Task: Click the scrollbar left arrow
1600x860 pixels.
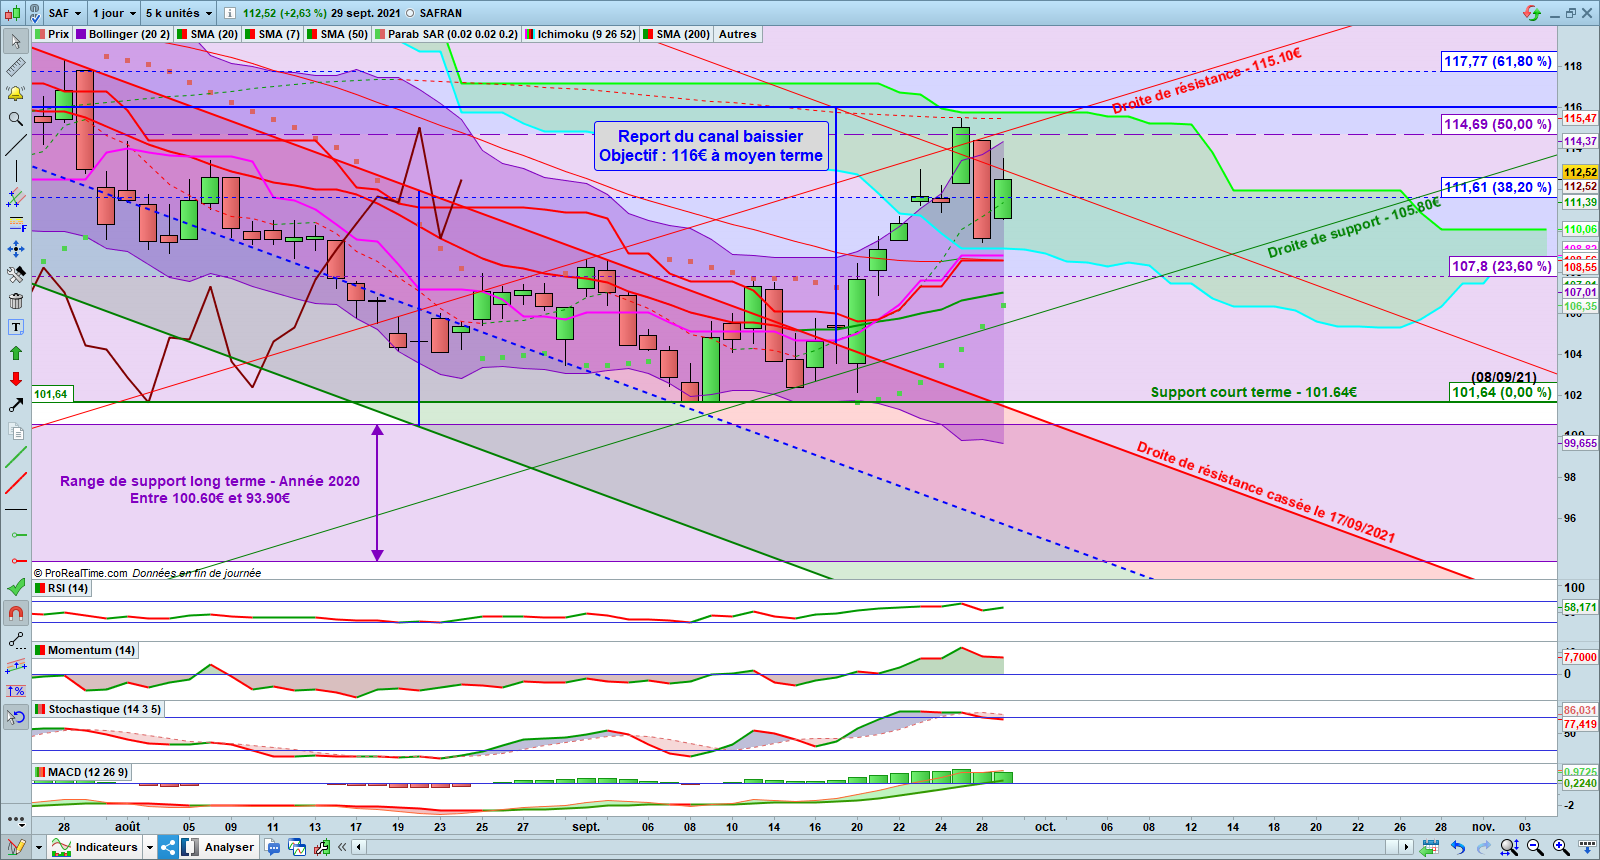Action: (x=358, y=847)
